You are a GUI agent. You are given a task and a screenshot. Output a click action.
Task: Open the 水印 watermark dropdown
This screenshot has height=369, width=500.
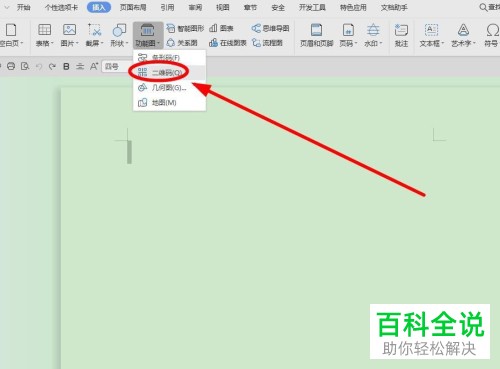point(373,35)
